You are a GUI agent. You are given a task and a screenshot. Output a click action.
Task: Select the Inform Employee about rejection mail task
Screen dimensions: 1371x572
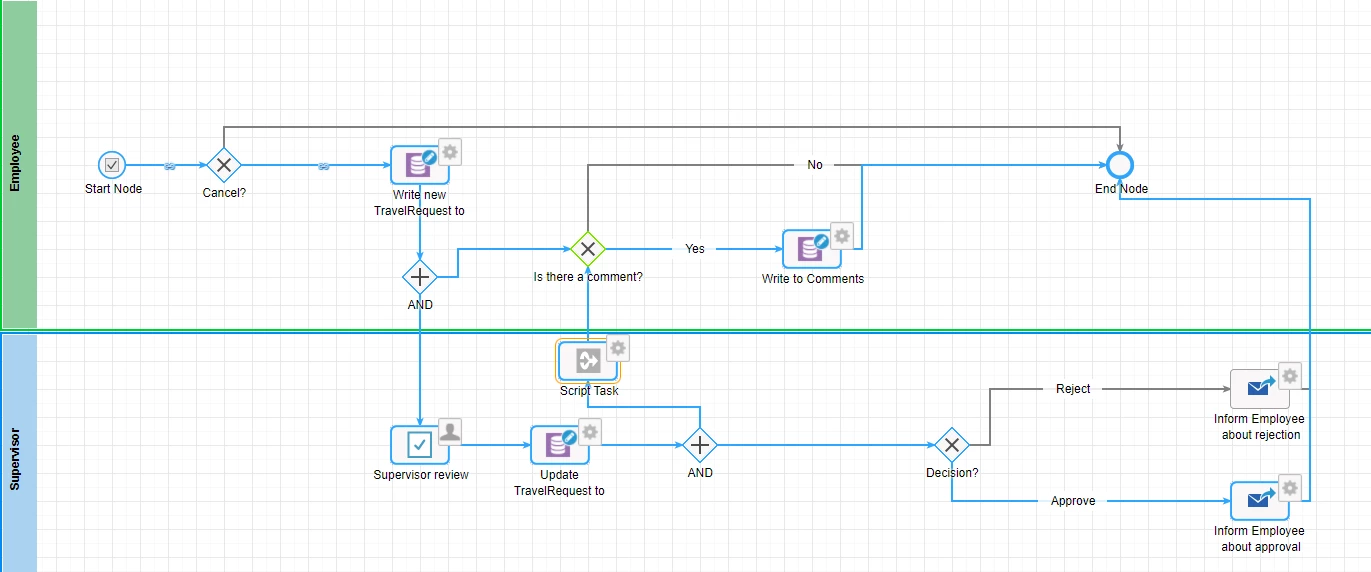coord(1260,389)
